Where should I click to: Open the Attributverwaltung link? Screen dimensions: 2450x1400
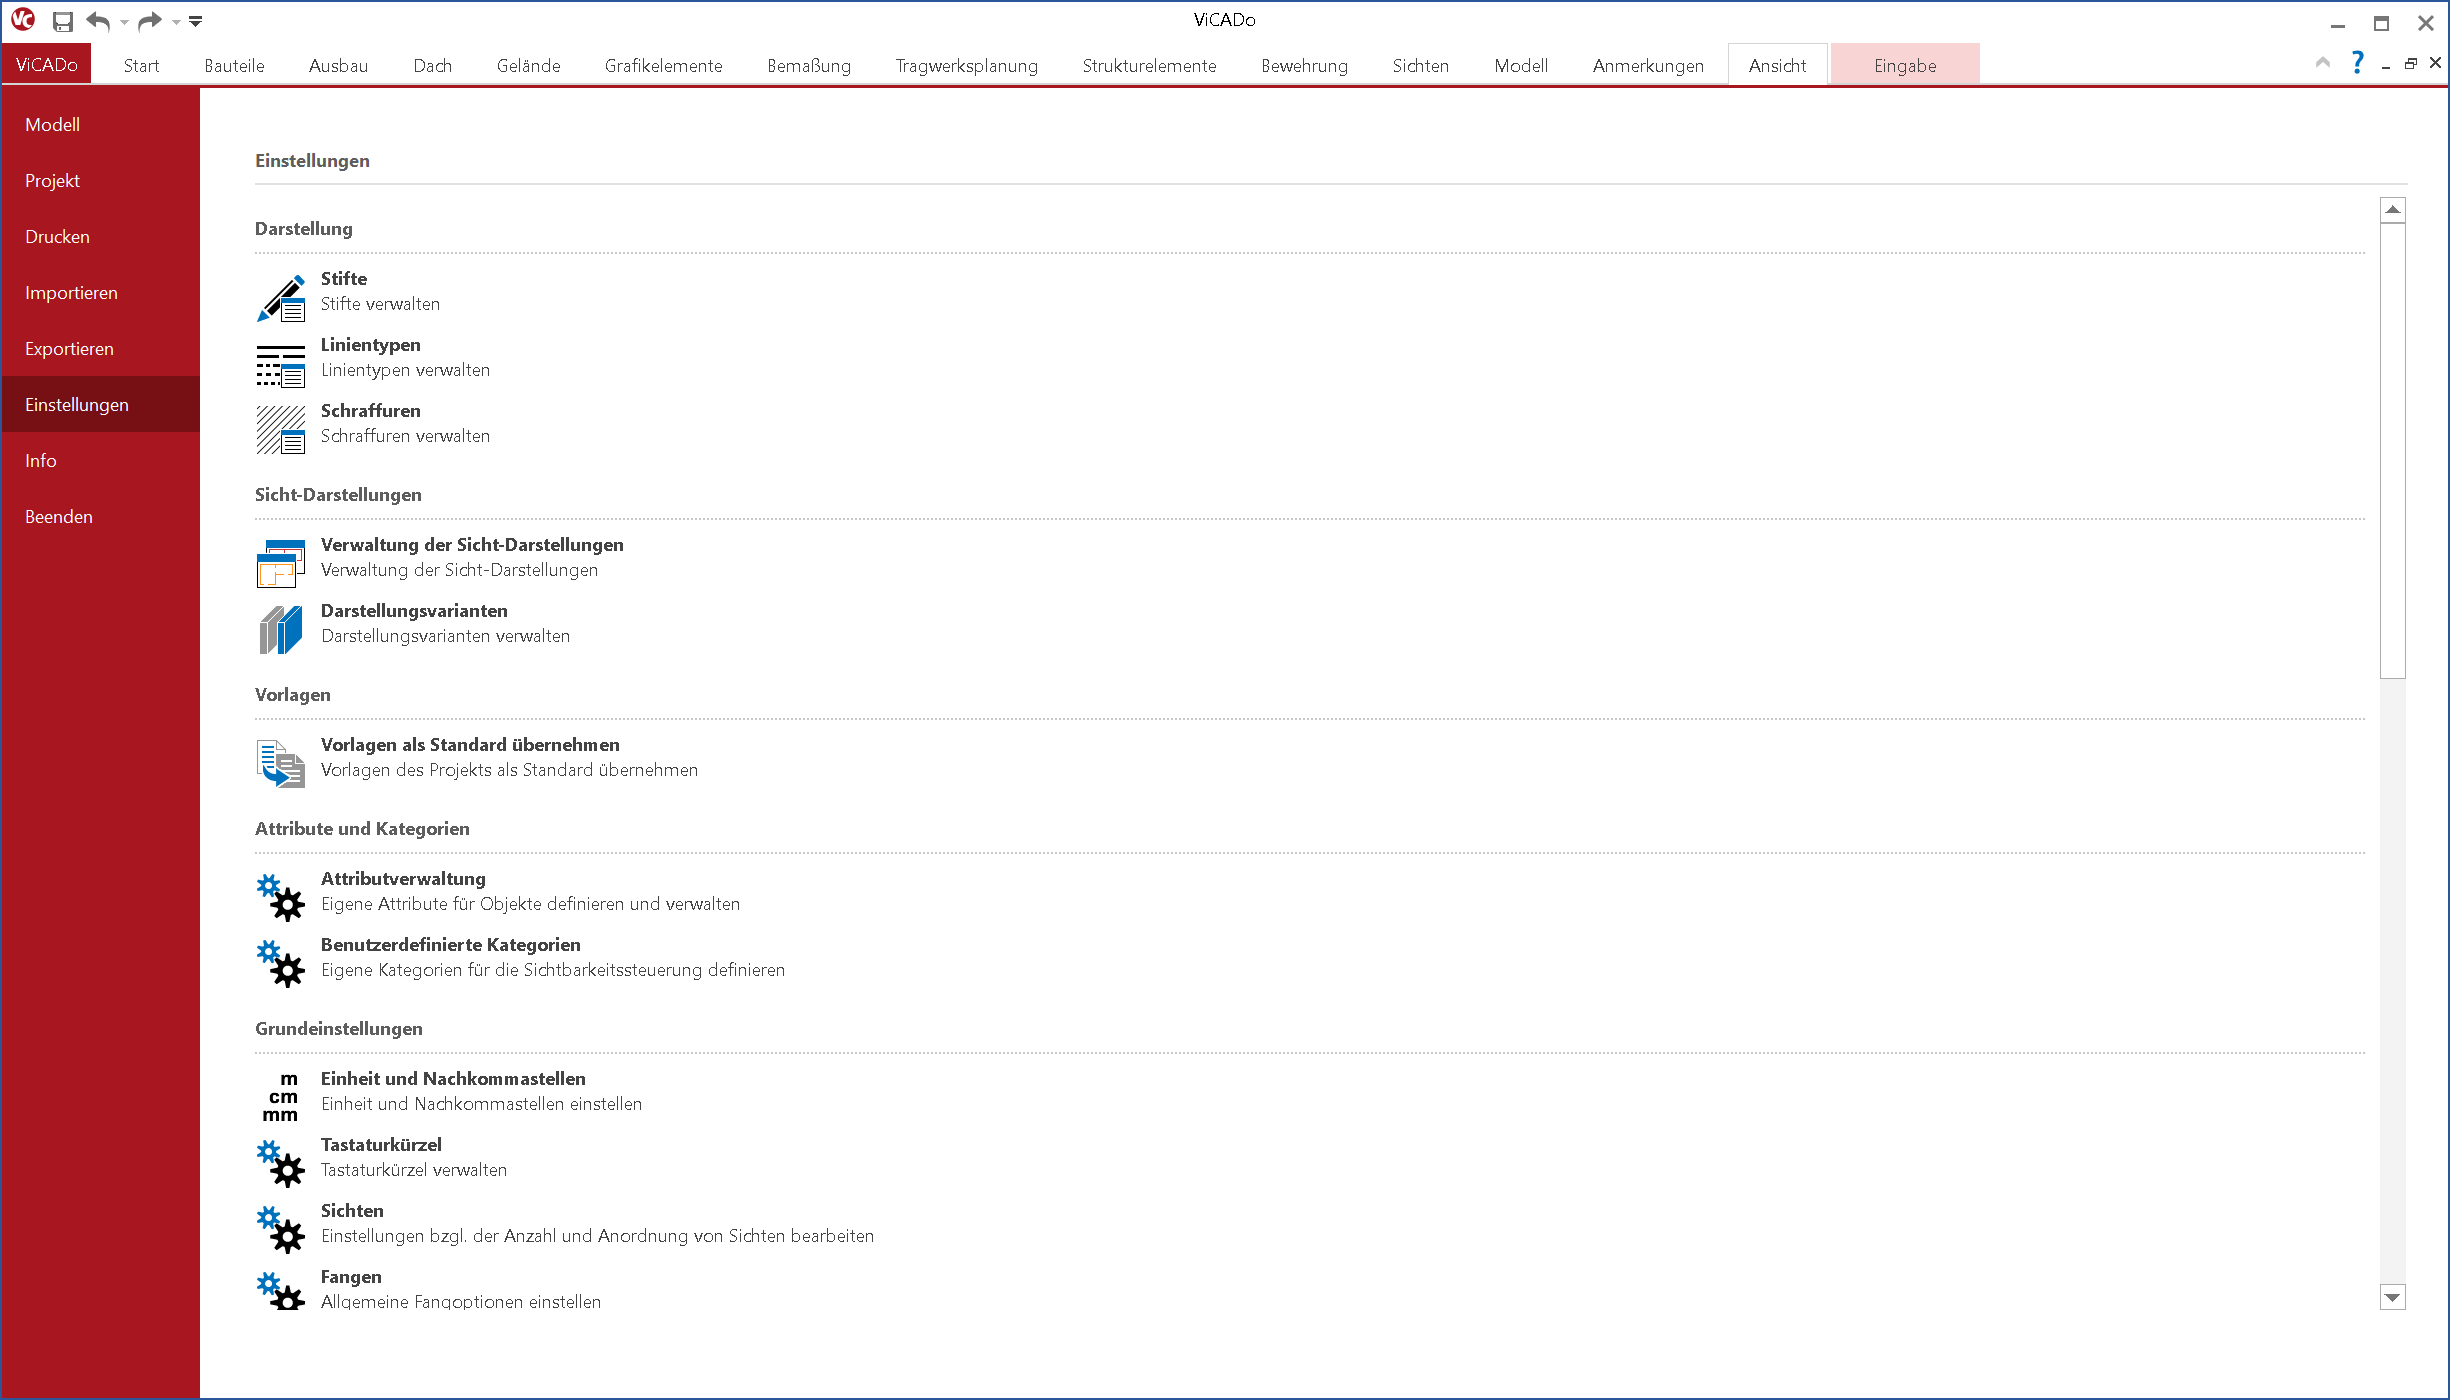403,879
